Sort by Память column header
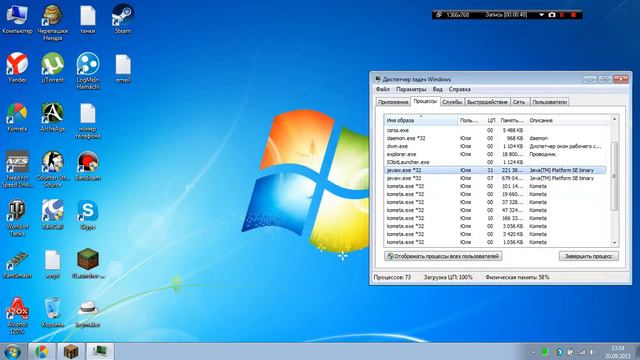The height and width of the screenshot is (360, 640). click(x=513, y=120)
